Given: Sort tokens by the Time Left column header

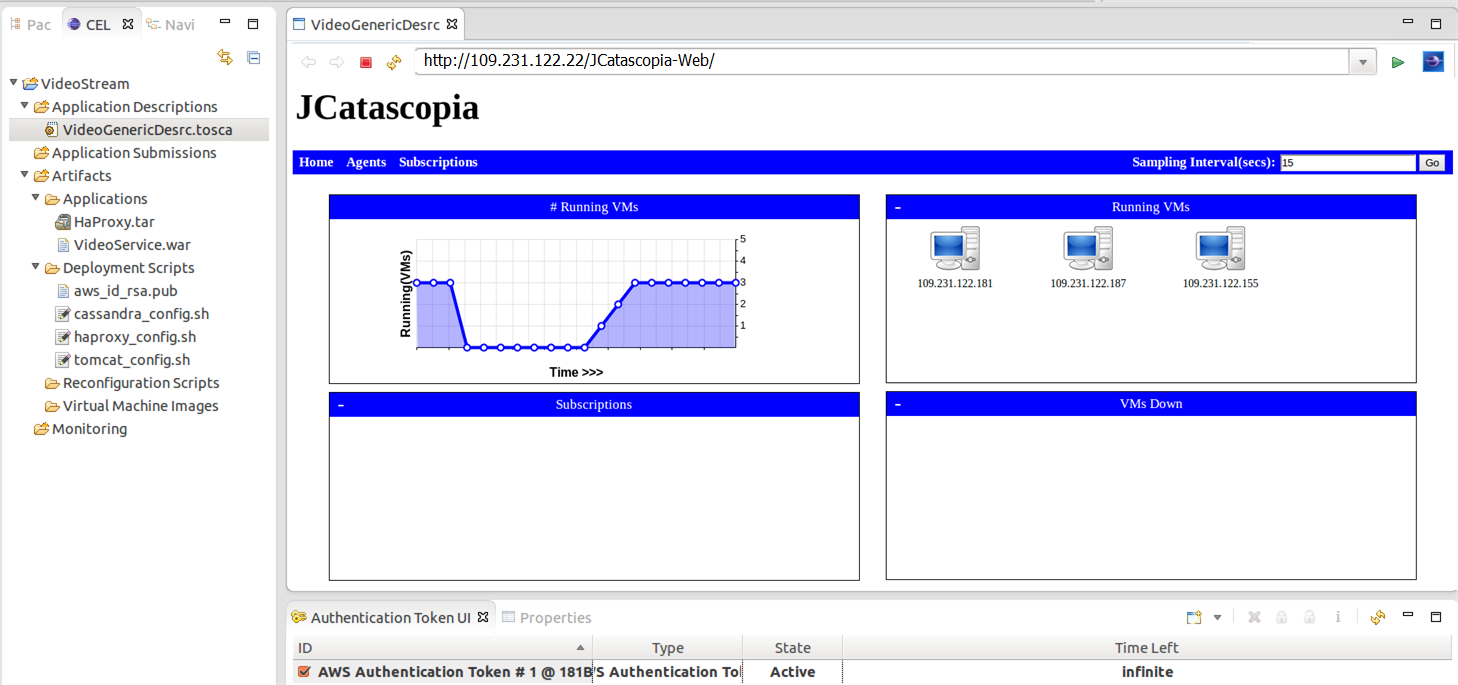Looking at the screenshot, I should point(1147,648).
